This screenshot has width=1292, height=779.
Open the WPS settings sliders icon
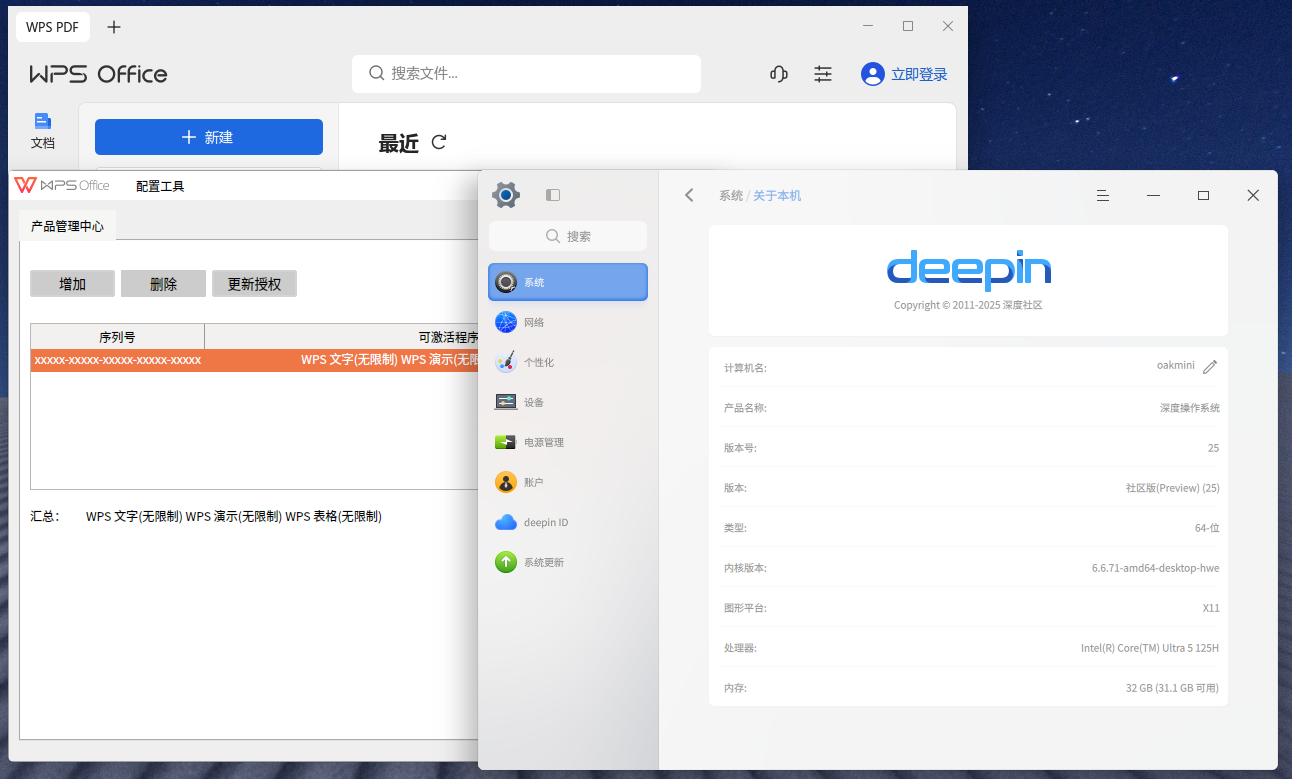click(x=823, y=74)
